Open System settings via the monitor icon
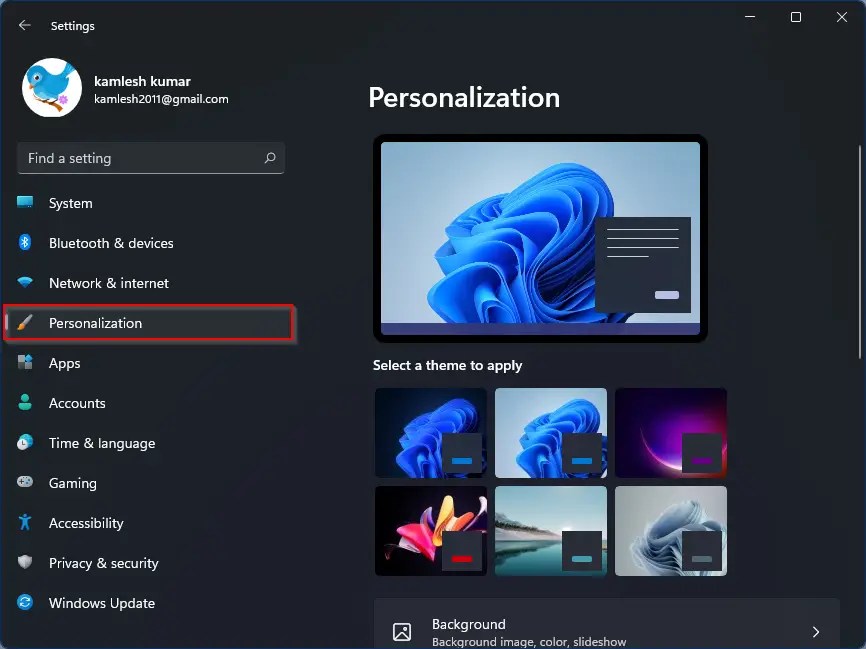 click(26, 203)
